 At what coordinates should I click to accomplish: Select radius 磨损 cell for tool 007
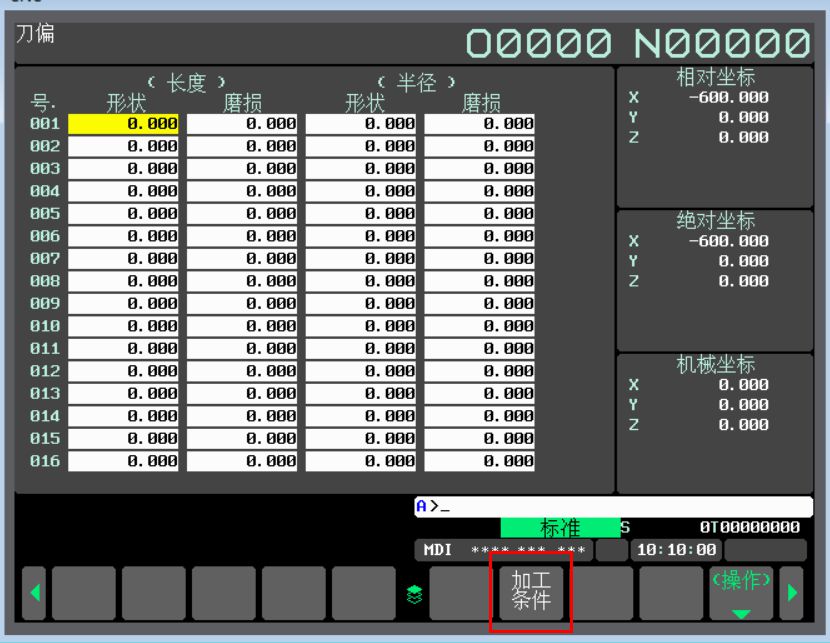tap(479, 259)
